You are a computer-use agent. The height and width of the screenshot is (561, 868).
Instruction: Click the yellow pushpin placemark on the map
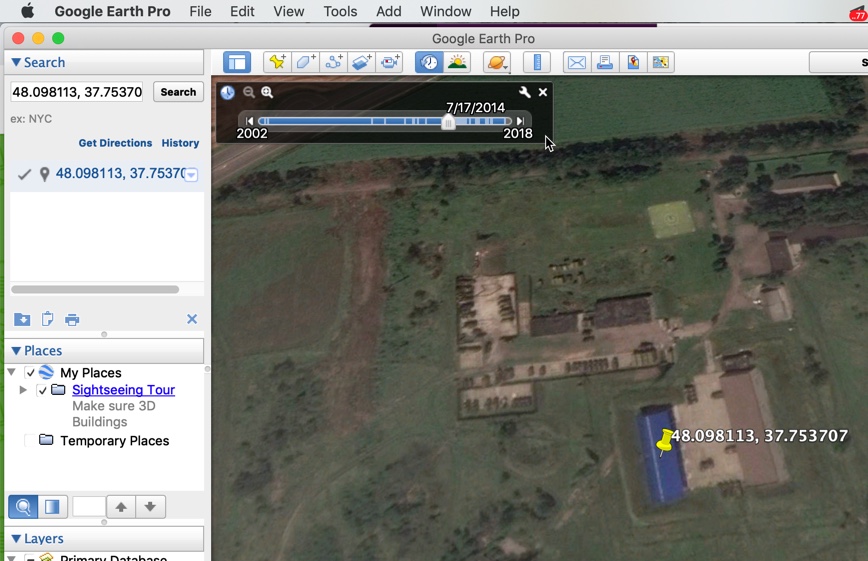664,441
